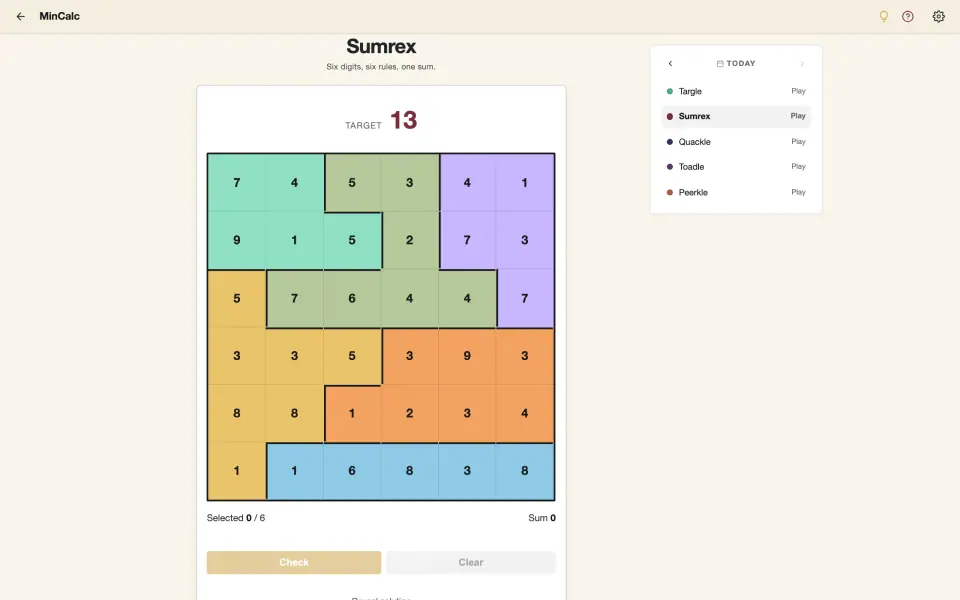Click the MinCalc title
The image size is (960, 600).
pyautogui.click(x=59, y=17)
